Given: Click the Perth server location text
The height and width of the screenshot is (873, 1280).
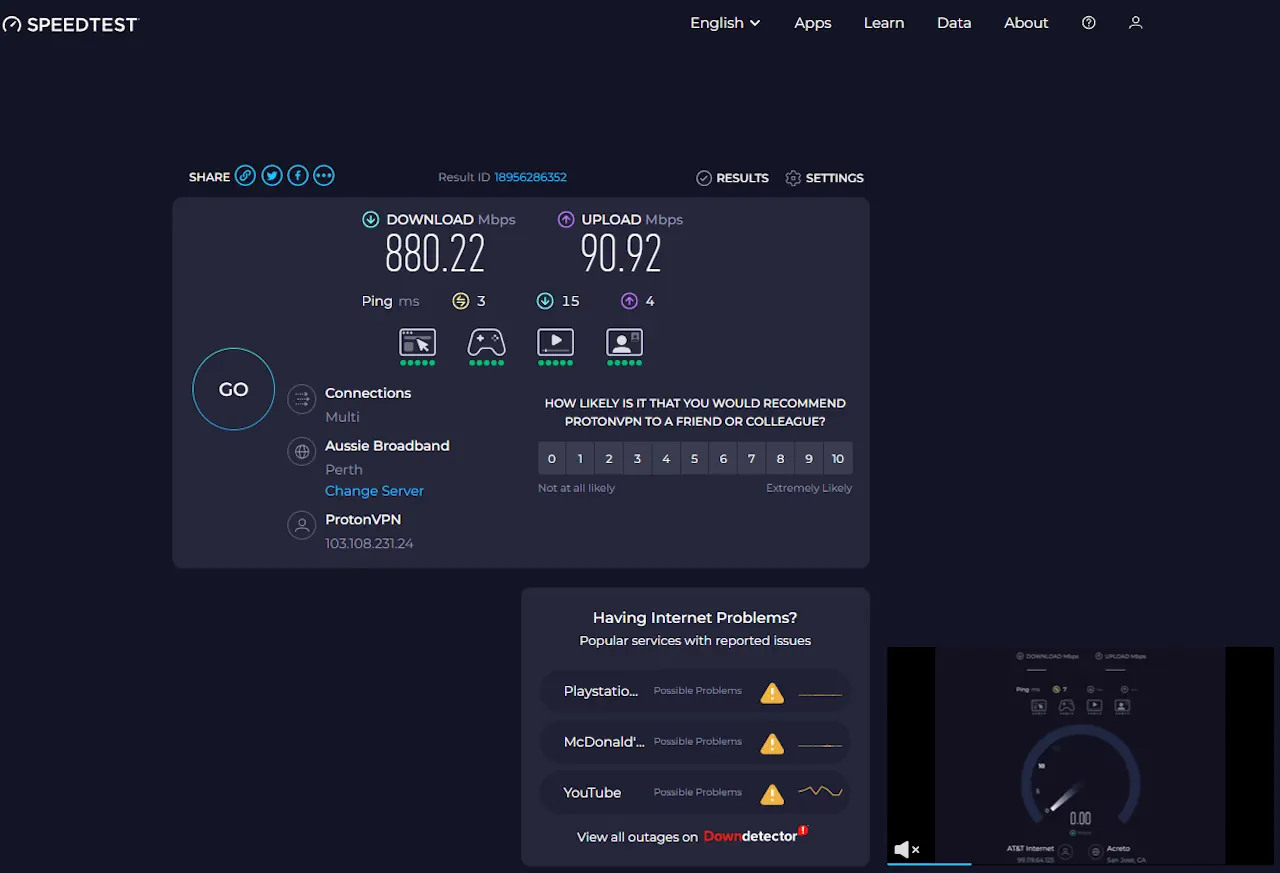Looking at the screenshot, I should (x=344, y=469).
